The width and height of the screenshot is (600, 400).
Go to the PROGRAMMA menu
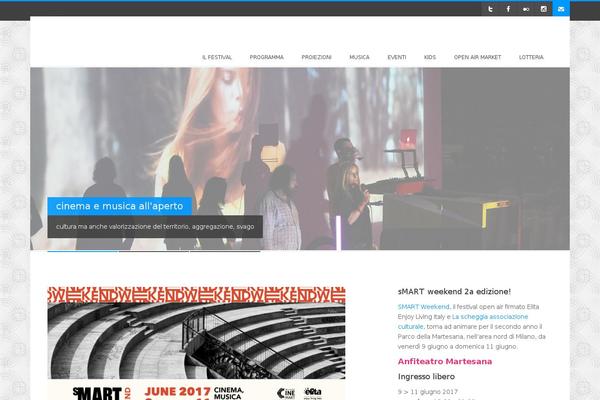pos(267,57)
